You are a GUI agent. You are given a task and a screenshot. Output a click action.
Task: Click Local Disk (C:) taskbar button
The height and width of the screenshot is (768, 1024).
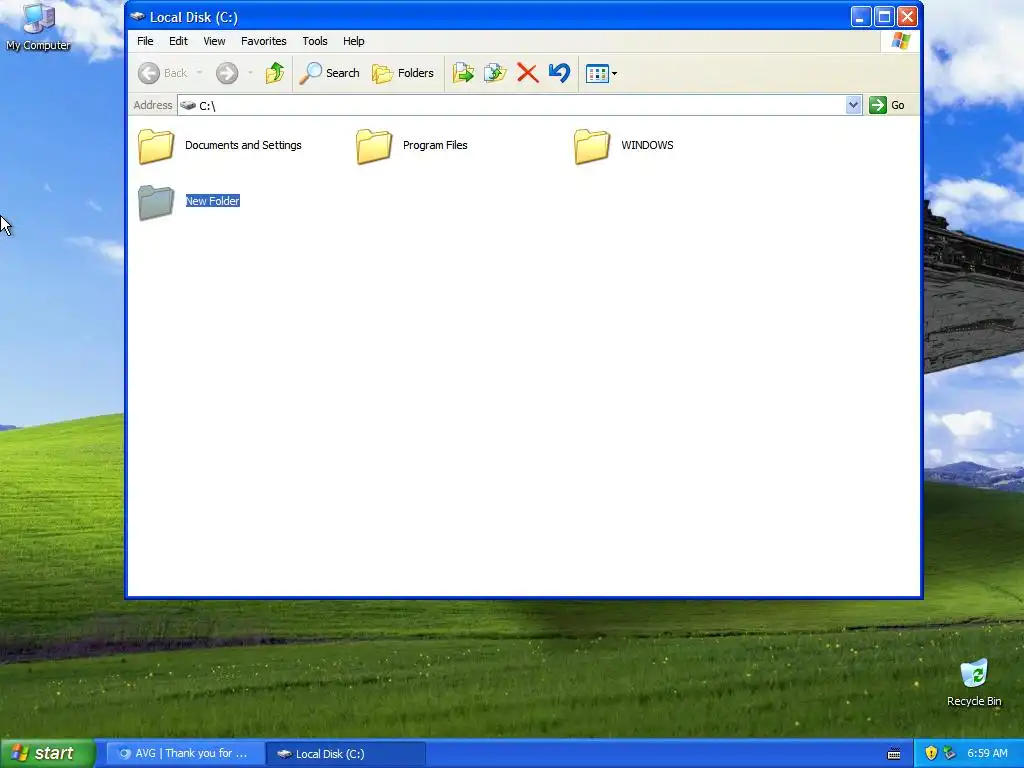tap(346, 754)
